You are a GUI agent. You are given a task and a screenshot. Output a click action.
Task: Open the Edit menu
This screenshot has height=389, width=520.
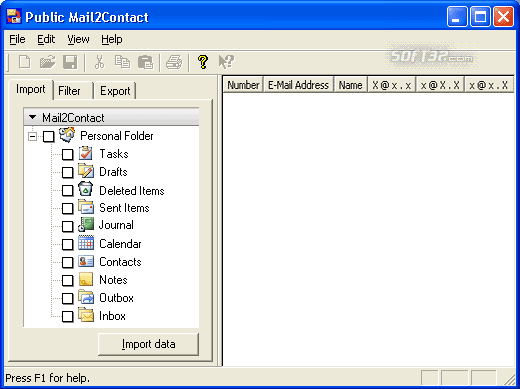(46, 39)
